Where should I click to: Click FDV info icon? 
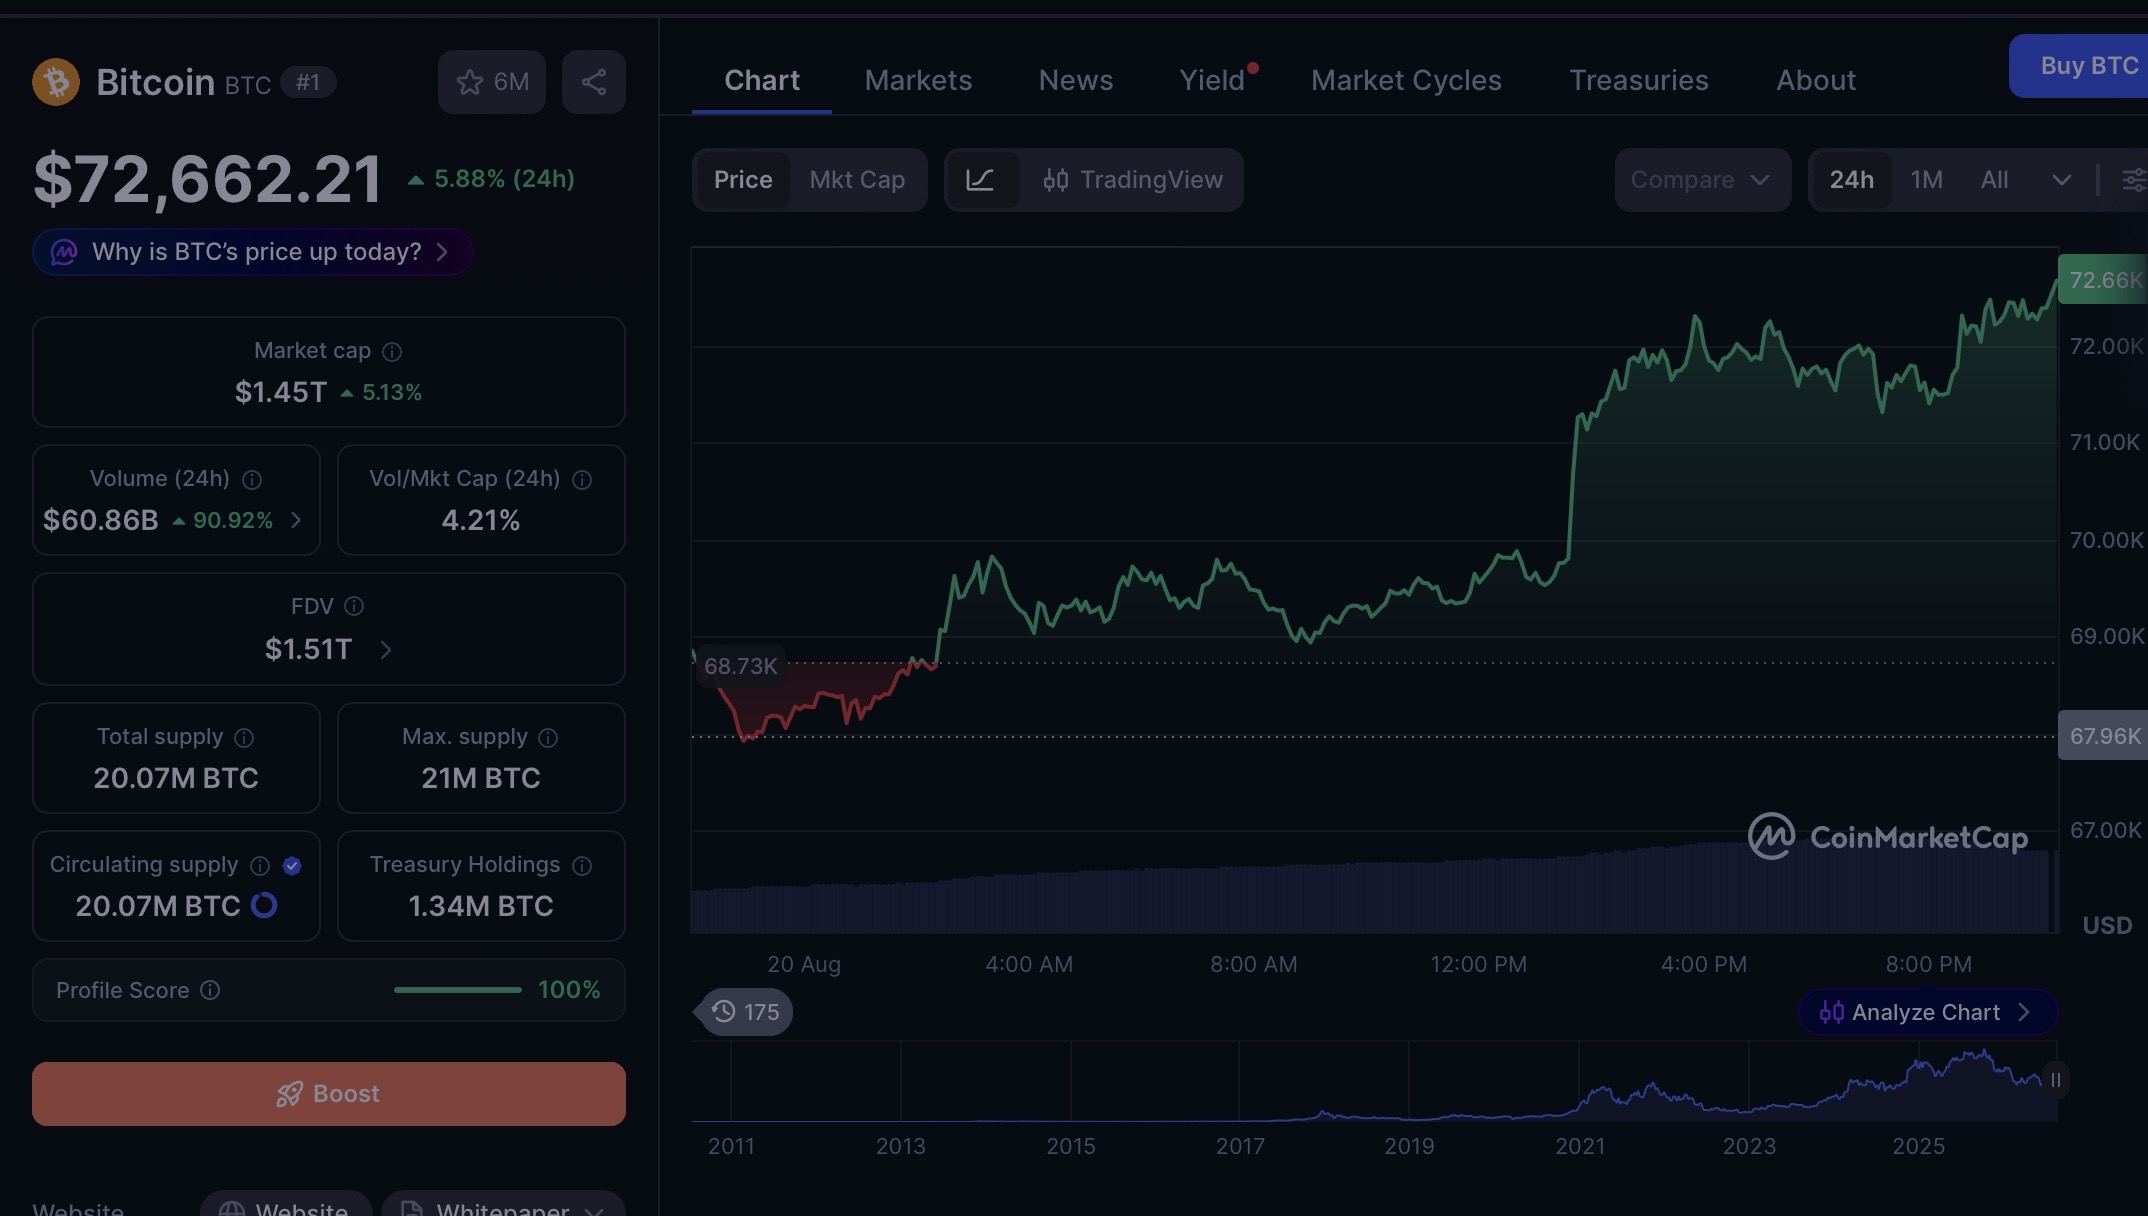pyautogui.click(x=354, y=606)
